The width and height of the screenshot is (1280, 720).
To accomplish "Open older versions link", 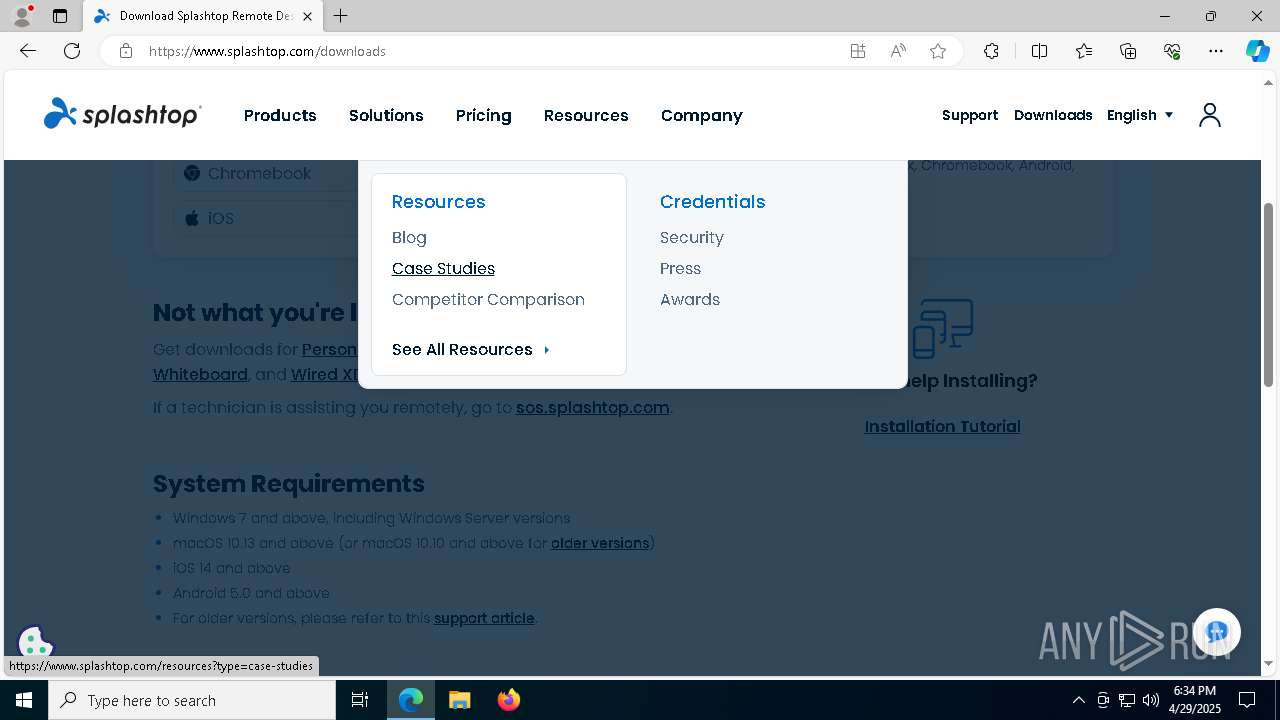I will click(x=600, y=543).
